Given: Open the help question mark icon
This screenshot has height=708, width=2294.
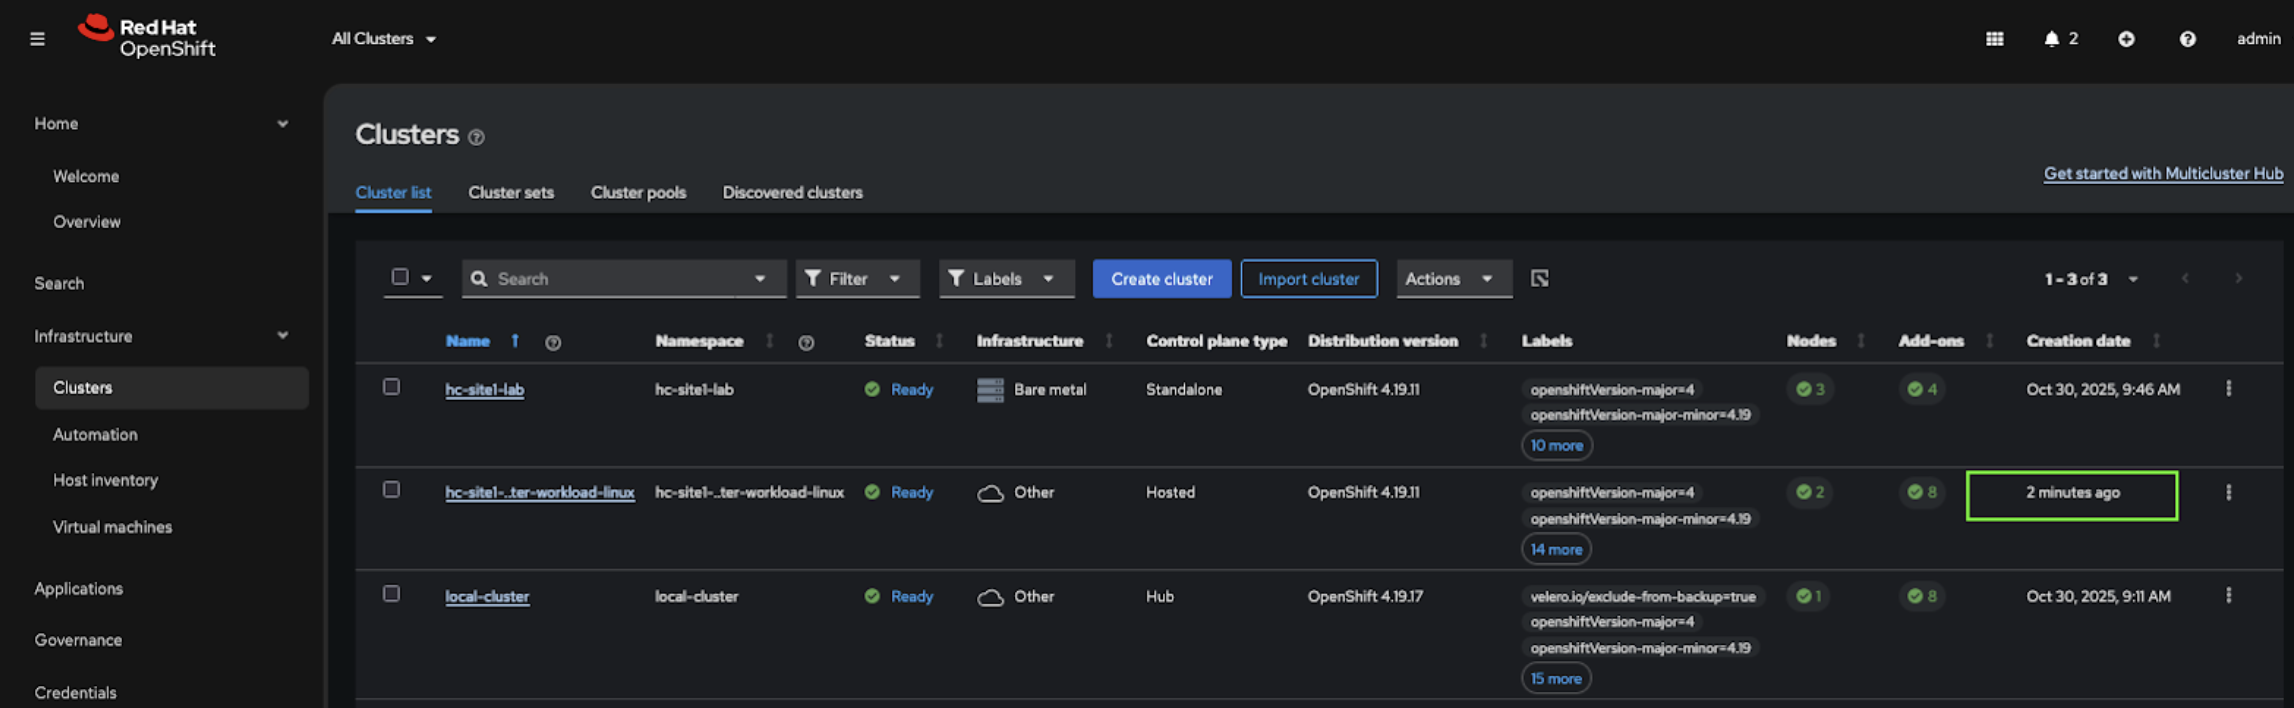Looking at the screenshot, I should (x=2187, y=39).
